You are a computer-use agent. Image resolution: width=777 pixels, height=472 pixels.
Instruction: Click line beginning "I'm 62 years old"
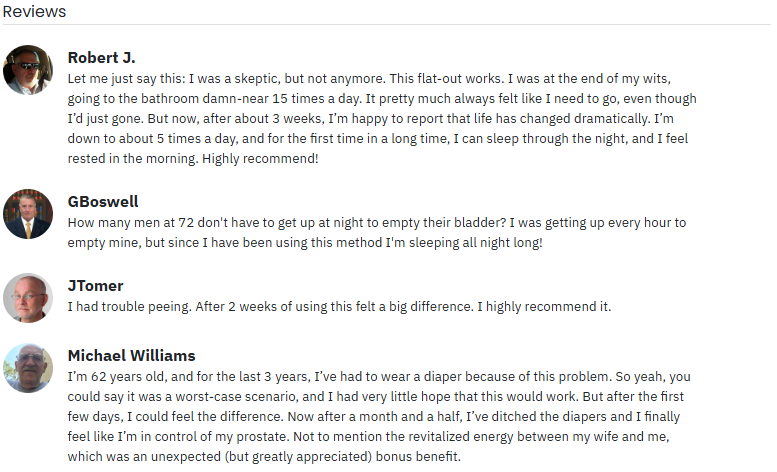pyautogui.click(x=379, y=377)
